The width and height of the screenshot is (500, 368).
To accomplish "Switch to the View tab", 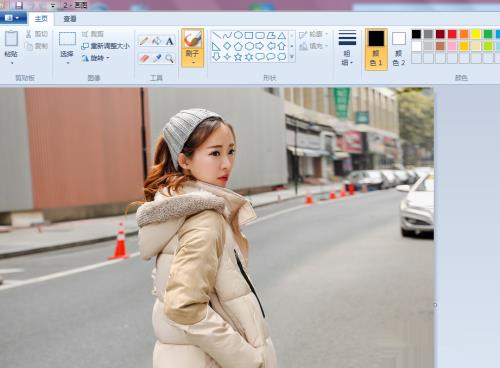I will coord(70,19).
